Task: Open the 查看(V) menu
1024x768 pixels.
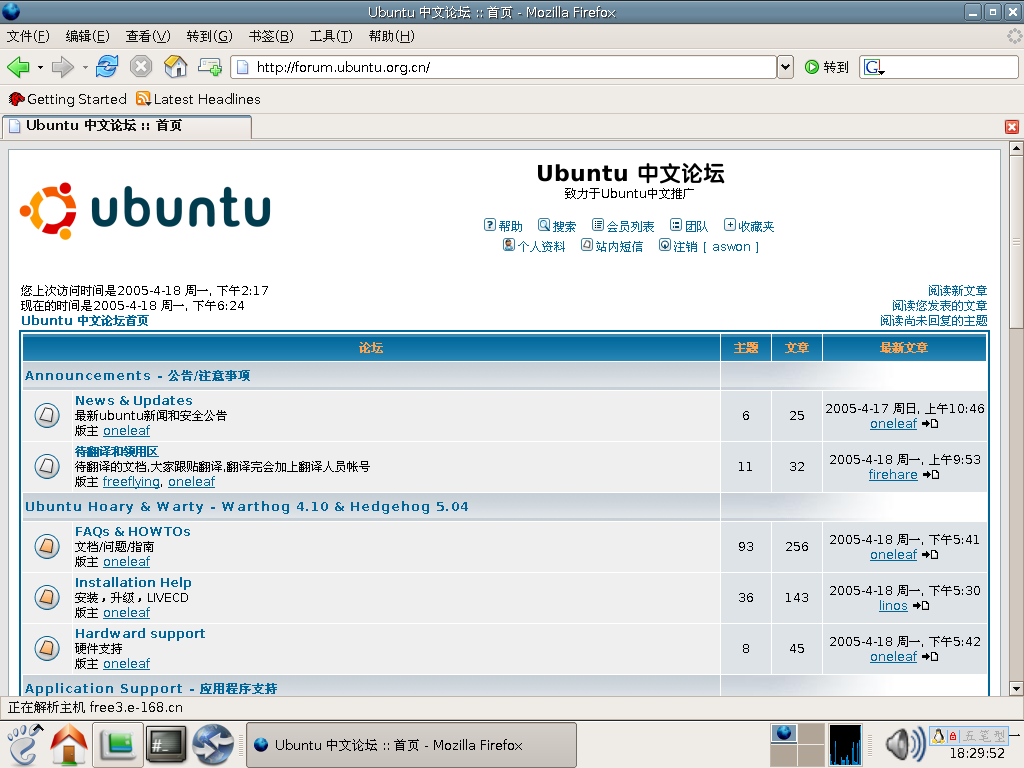Action: pyautogui.click(x=148, y=36)
